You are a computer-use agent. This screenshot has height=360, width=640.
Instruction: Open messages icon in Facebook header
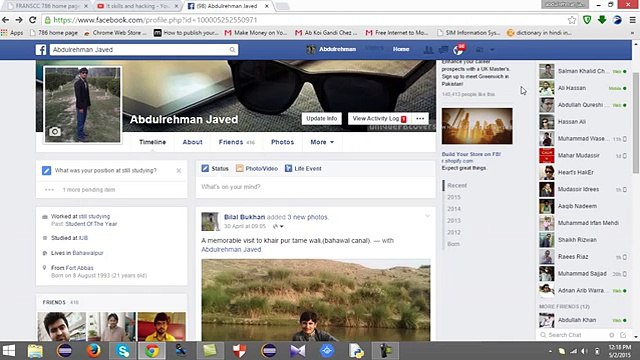pos(443,50)
